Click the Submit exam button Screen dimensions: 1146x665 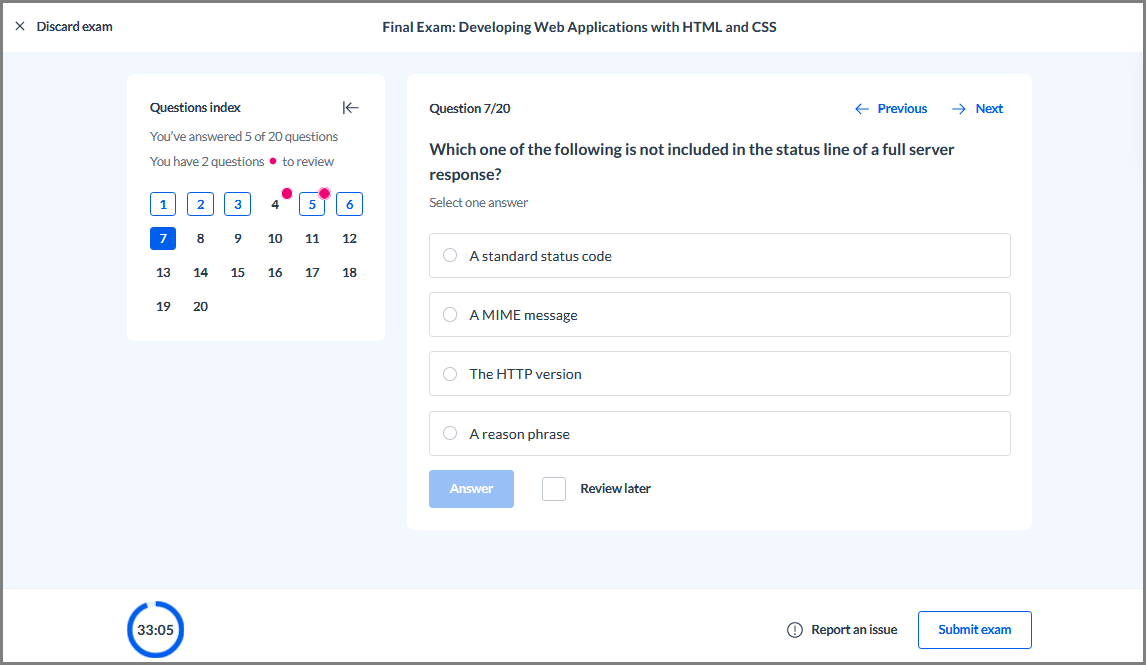pos(974,630)
